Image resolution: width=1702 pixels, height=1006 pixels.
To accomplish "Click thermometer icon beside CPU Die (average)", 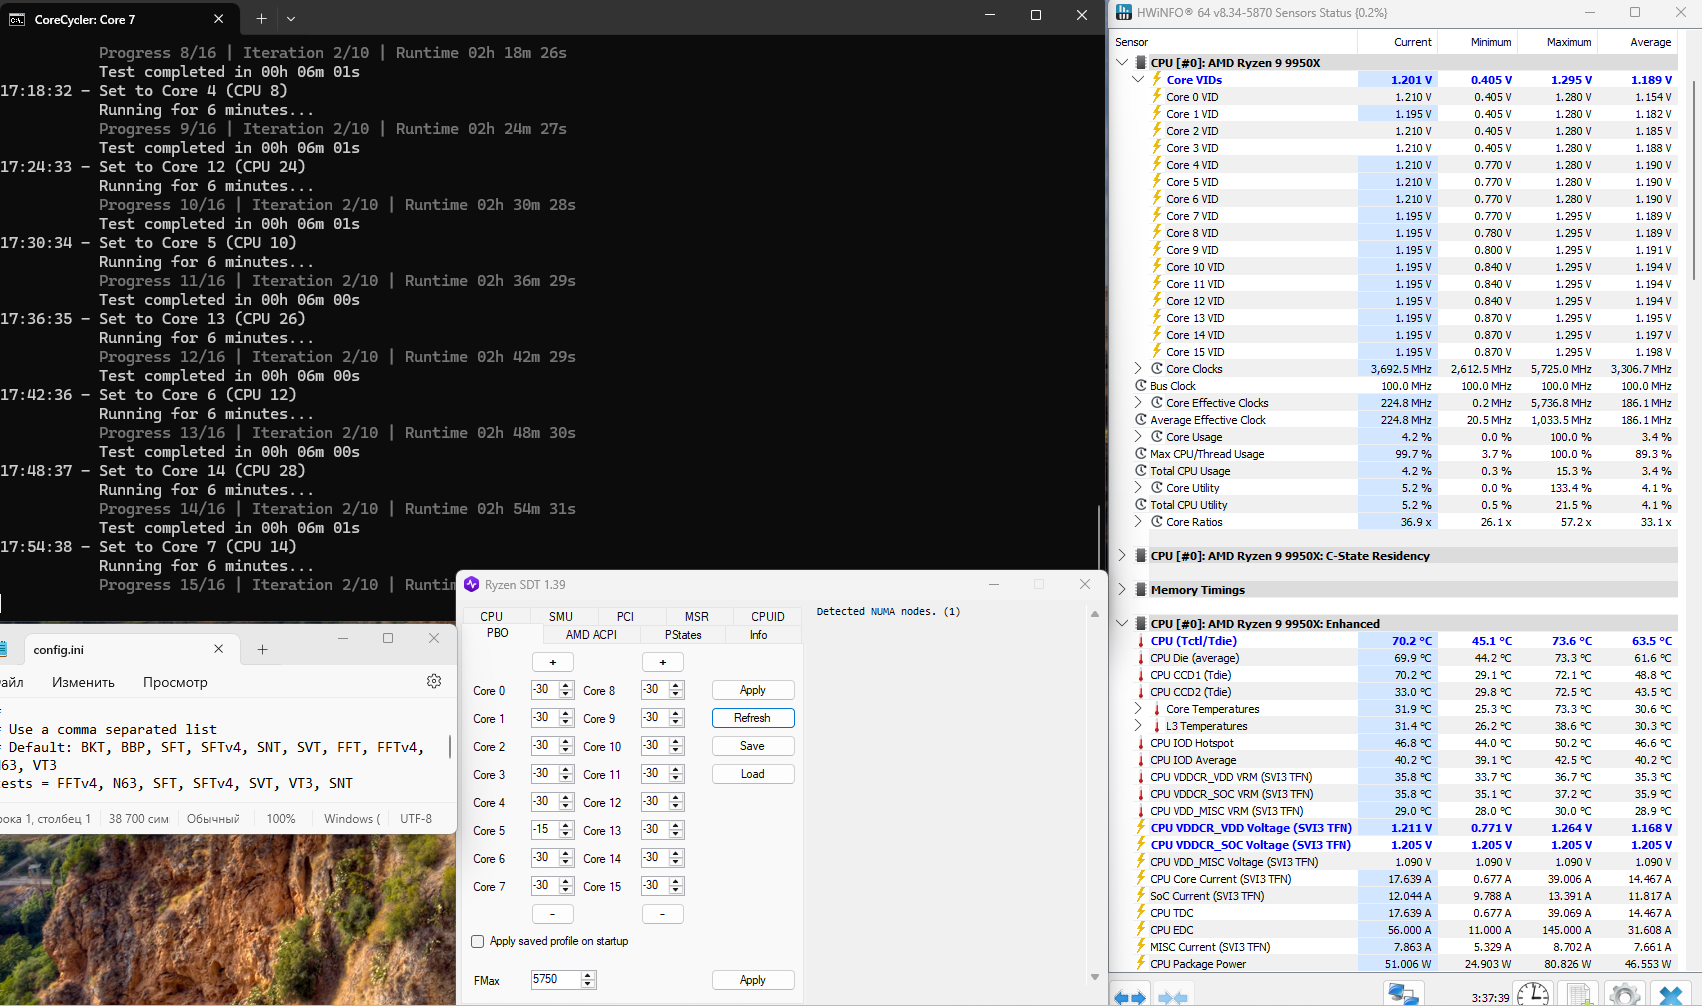I will (1141, 658).
